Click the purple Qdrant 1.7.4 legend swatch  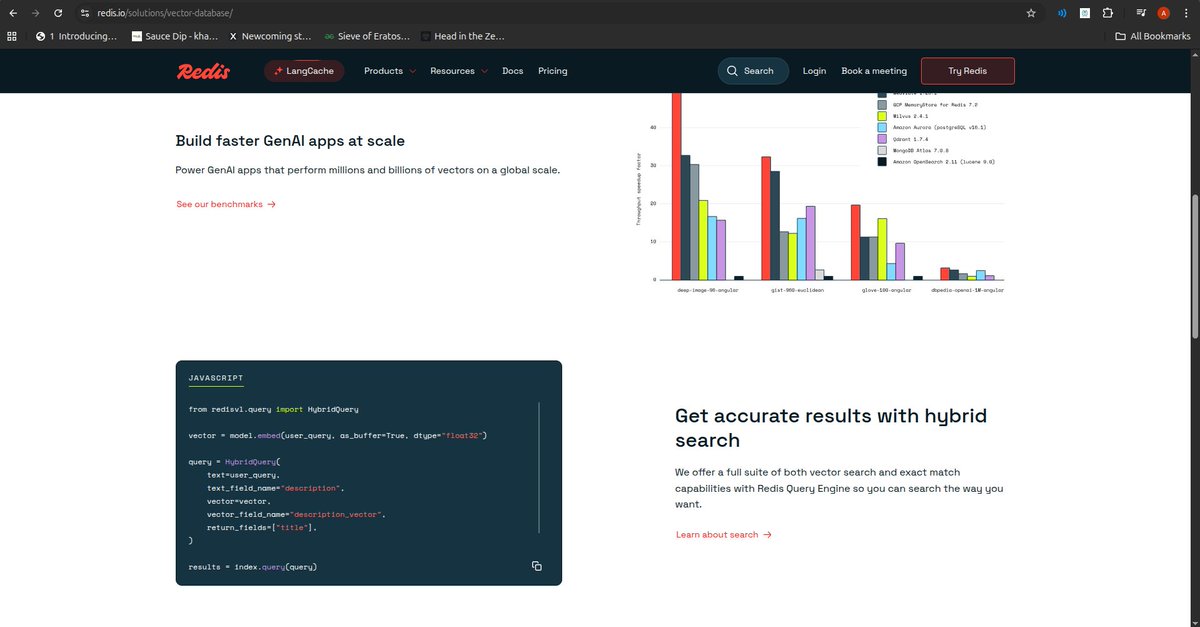coord(882,139)
